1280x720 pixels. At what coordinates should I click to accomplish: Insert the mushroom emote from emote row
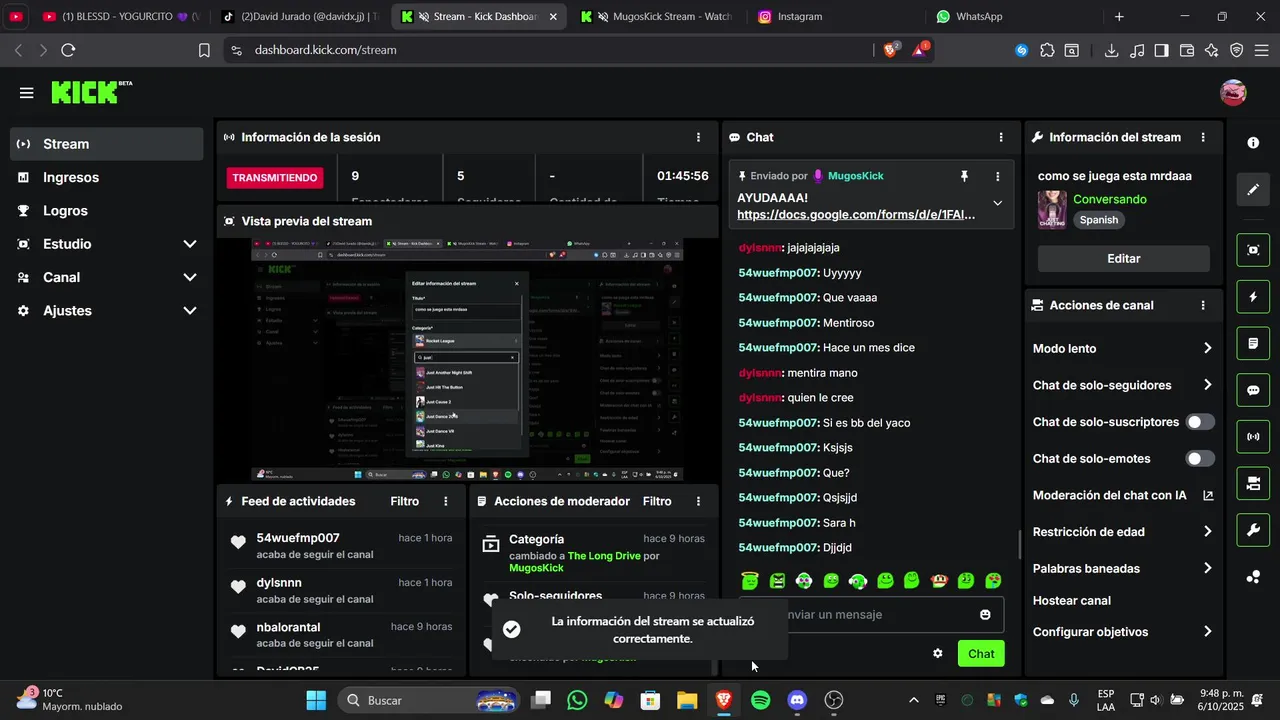(939, 580)
